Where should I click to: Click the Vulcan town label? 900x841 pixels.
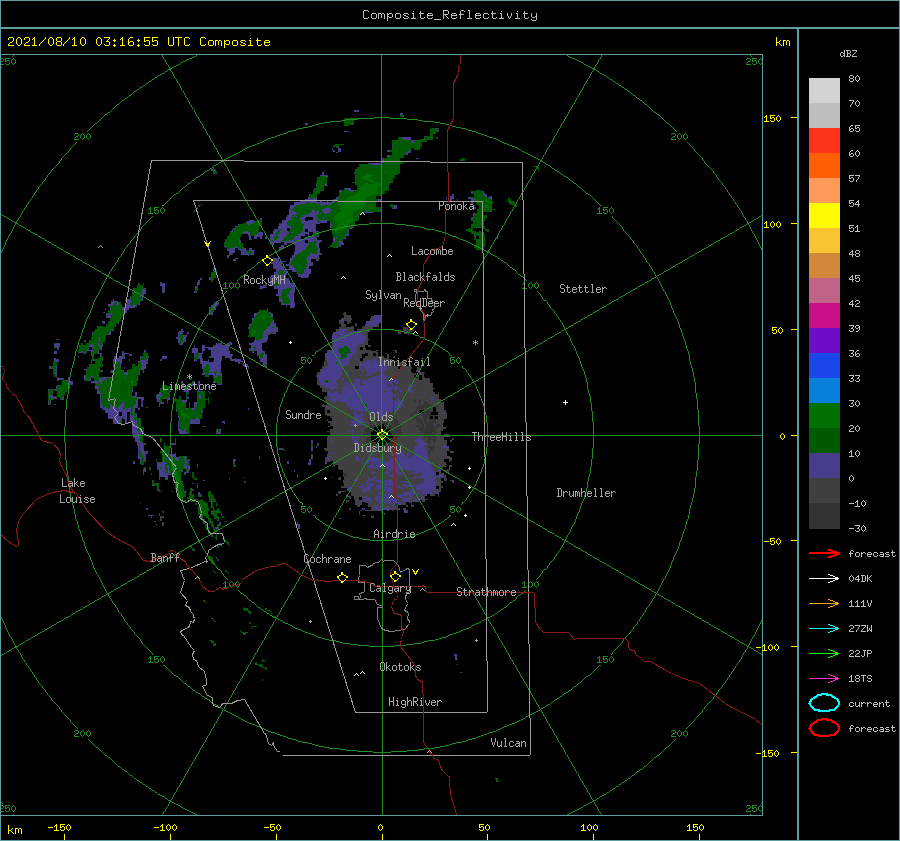(508, 743)
